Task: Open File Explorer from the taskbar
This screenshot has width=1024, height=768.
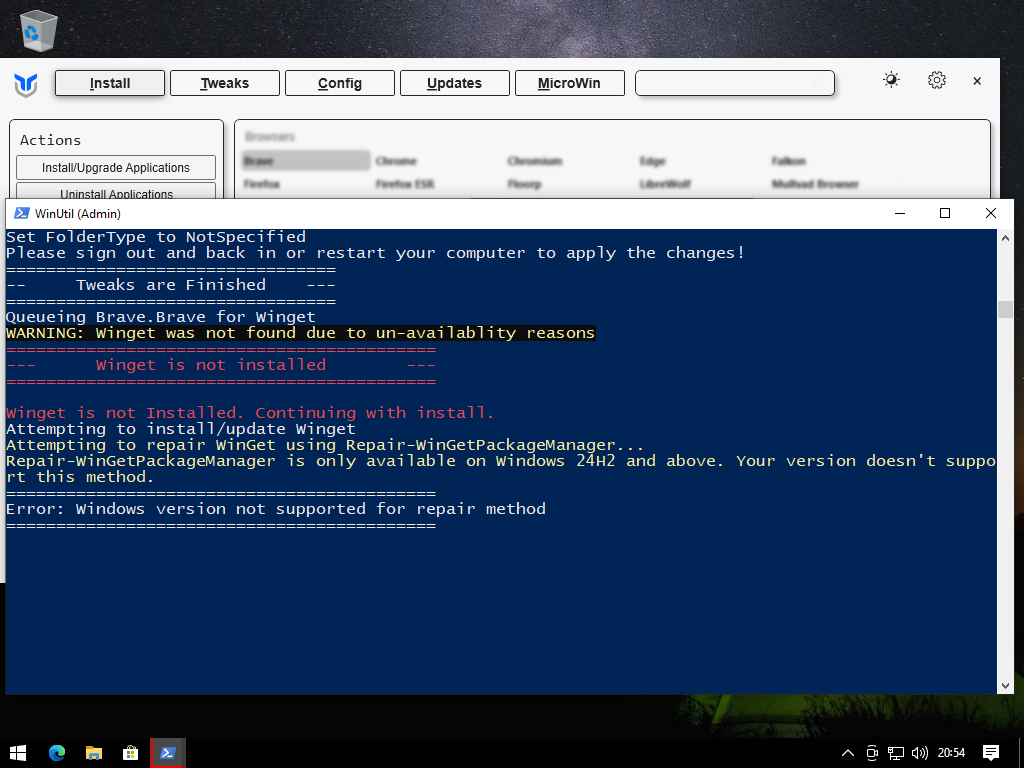Action: tap(94, 753)
